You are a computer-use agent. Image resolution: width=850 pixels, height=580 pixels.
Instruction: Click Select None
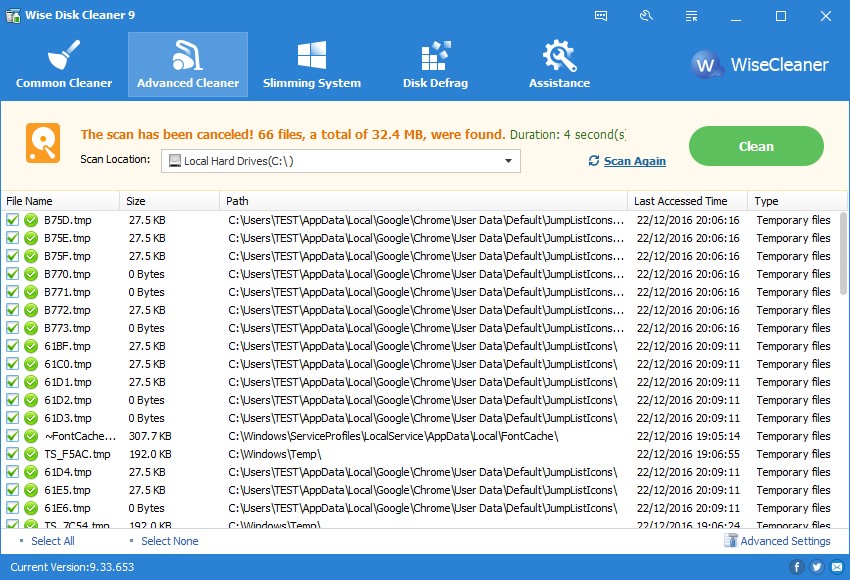pos(170,541)
